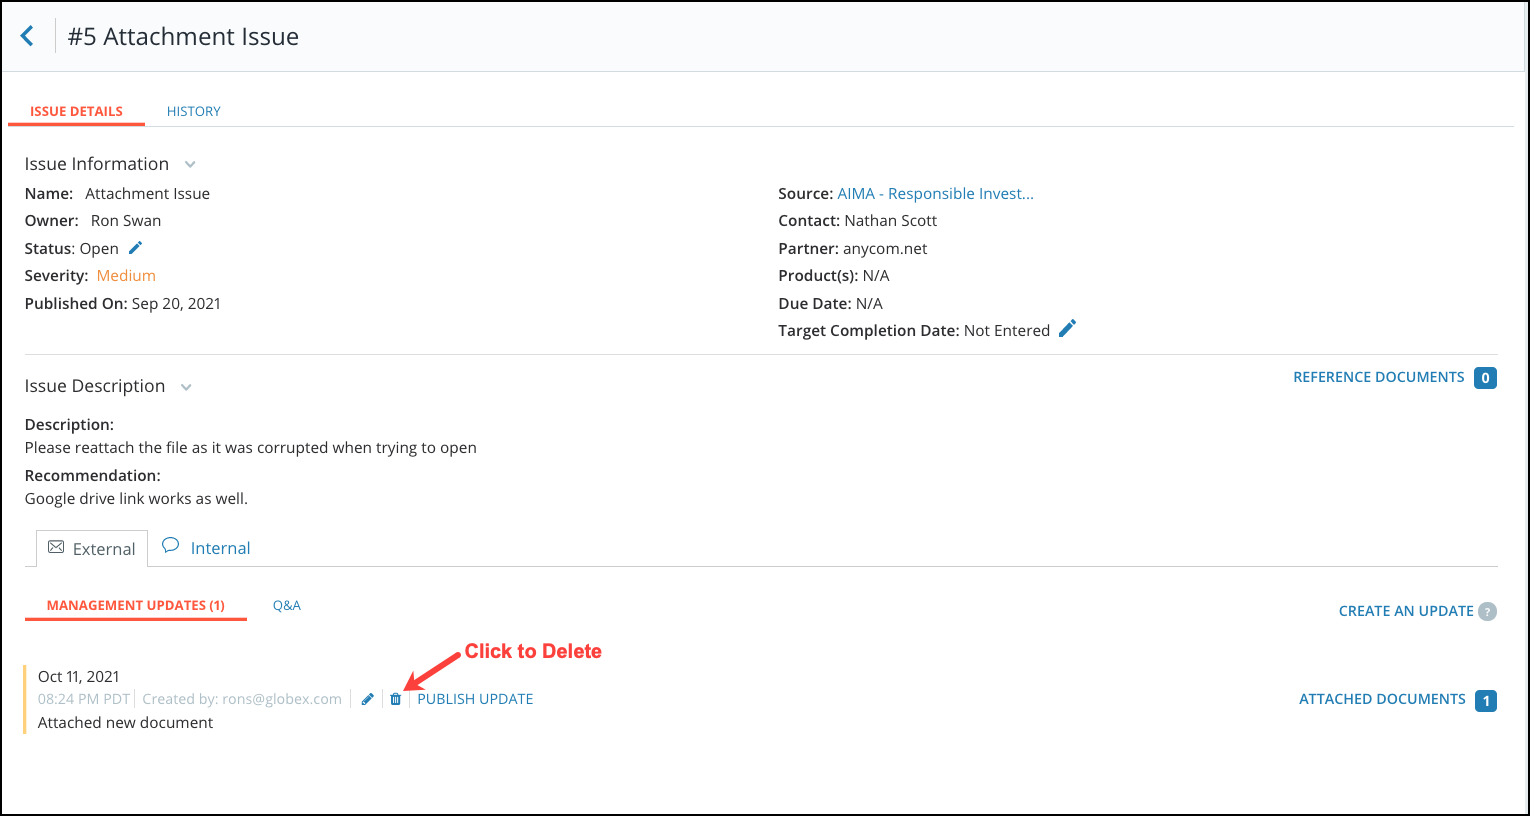The height and width of the screenshot is (816, 1530).
Task: Delete the update with trash icon
Action: coord(396,699)
